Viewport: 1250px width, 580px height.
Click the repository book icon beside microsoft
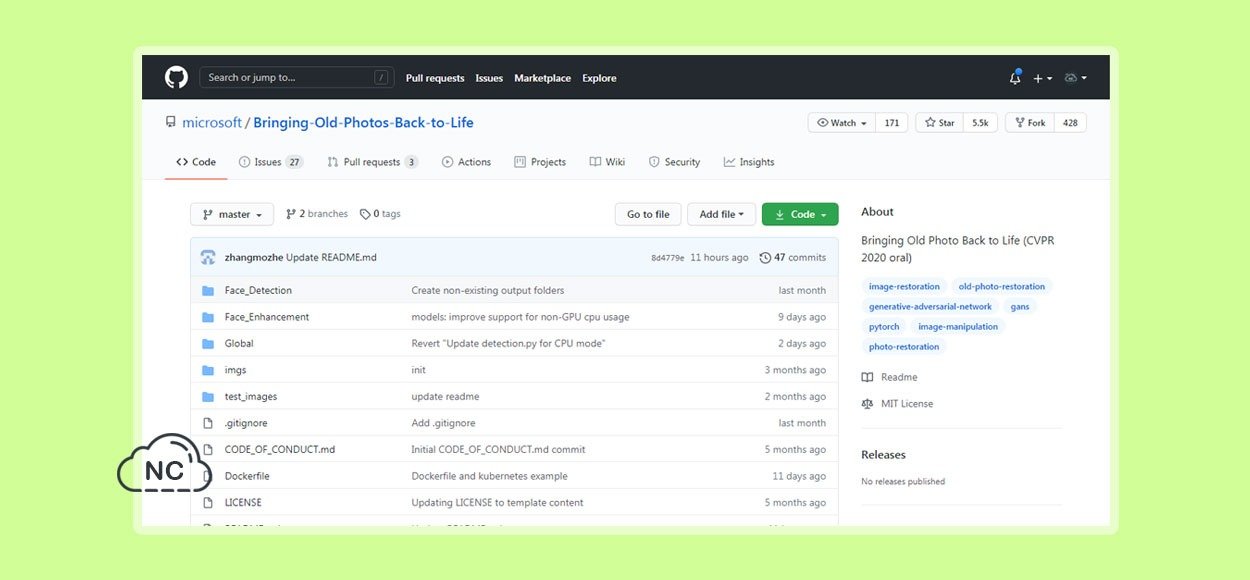171,122
